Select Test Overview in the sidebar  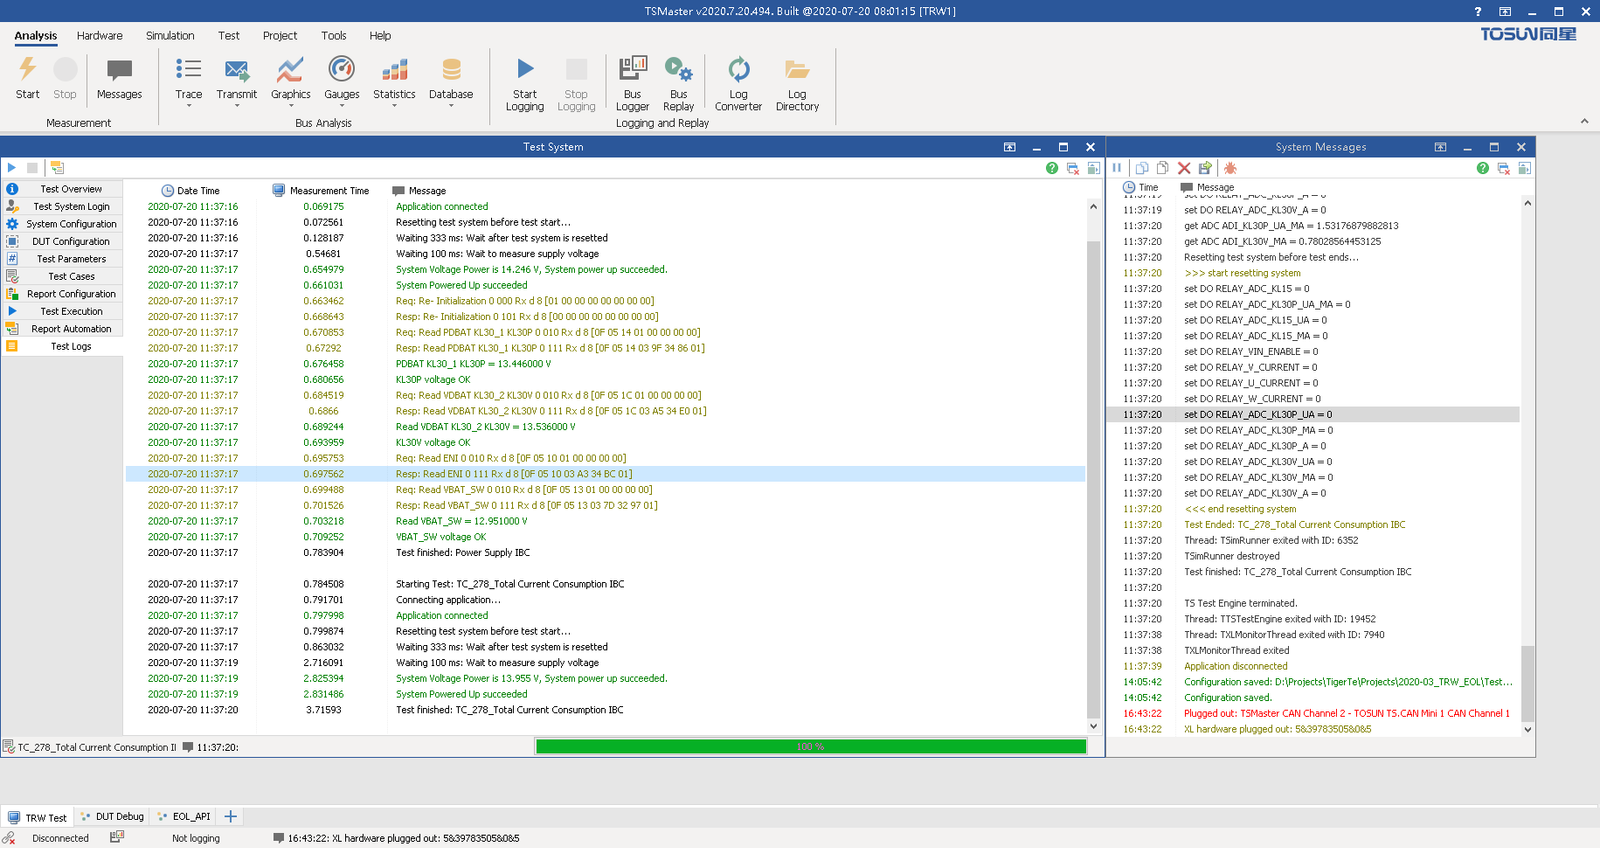[x=63, y=189]
